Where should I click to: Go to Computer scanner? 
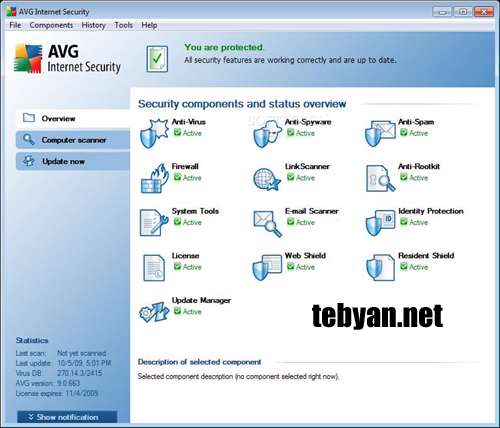pos(73,140)
